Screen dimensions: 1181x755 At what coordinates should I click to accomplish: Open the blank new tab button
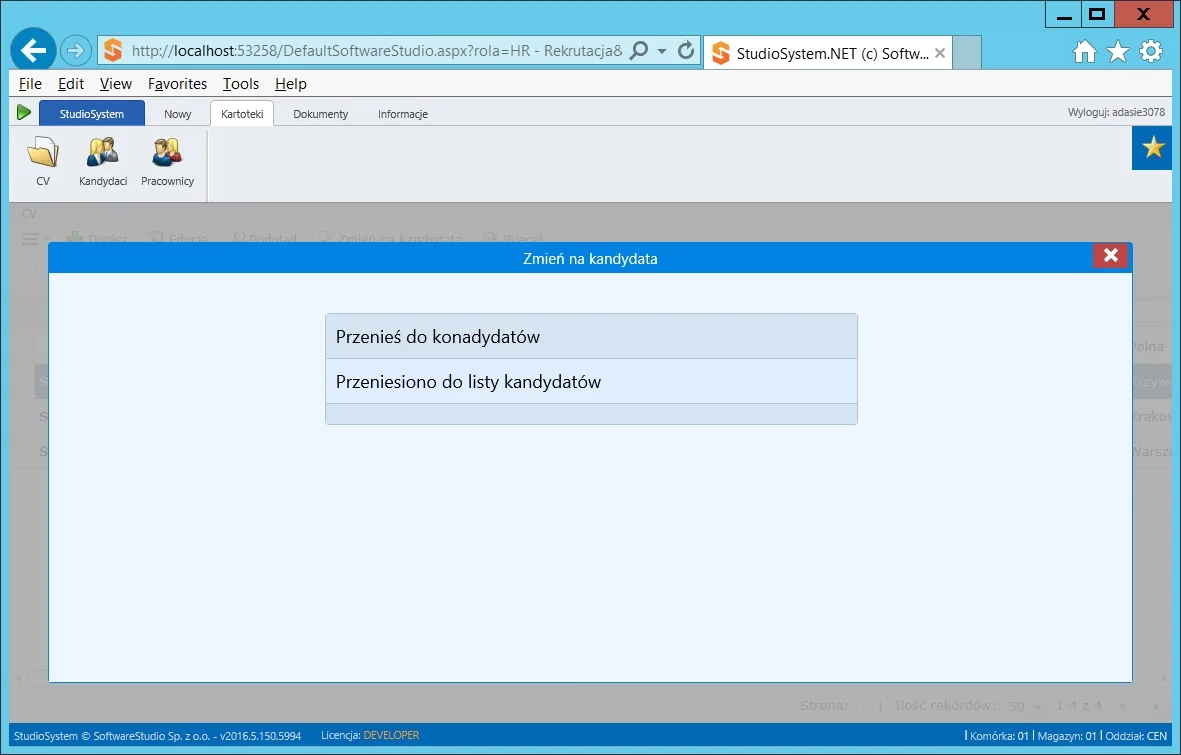[x=967, y=53]
